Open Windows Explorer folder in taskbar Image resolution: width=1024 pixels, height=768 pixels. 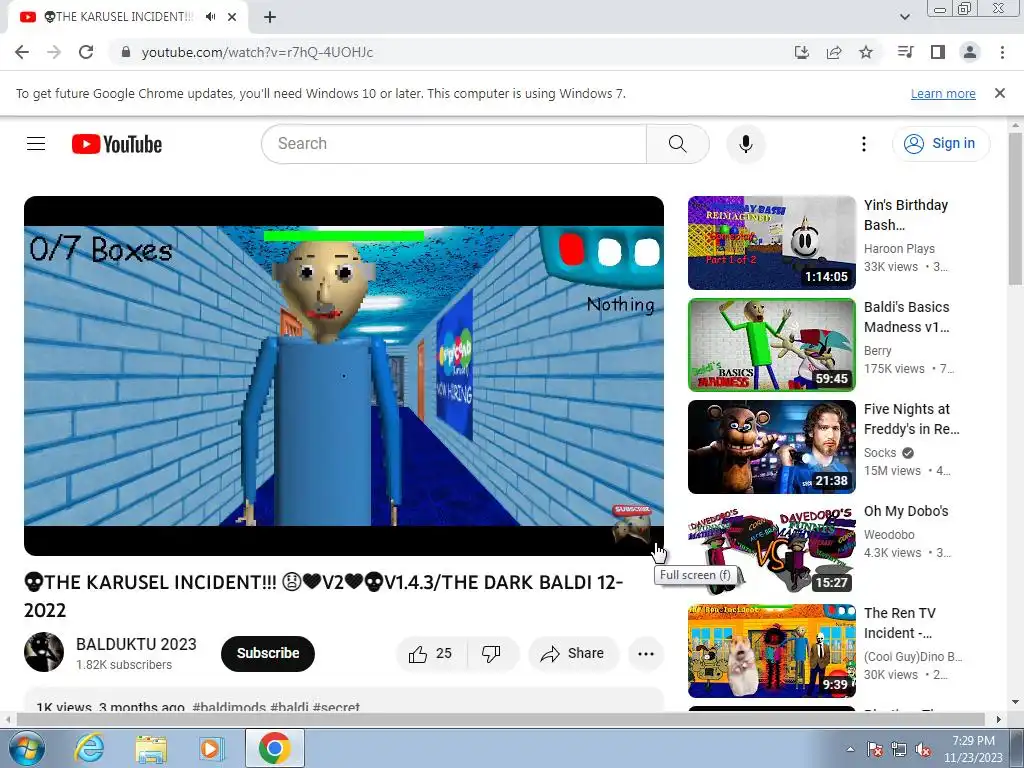[x=151, y=748]
